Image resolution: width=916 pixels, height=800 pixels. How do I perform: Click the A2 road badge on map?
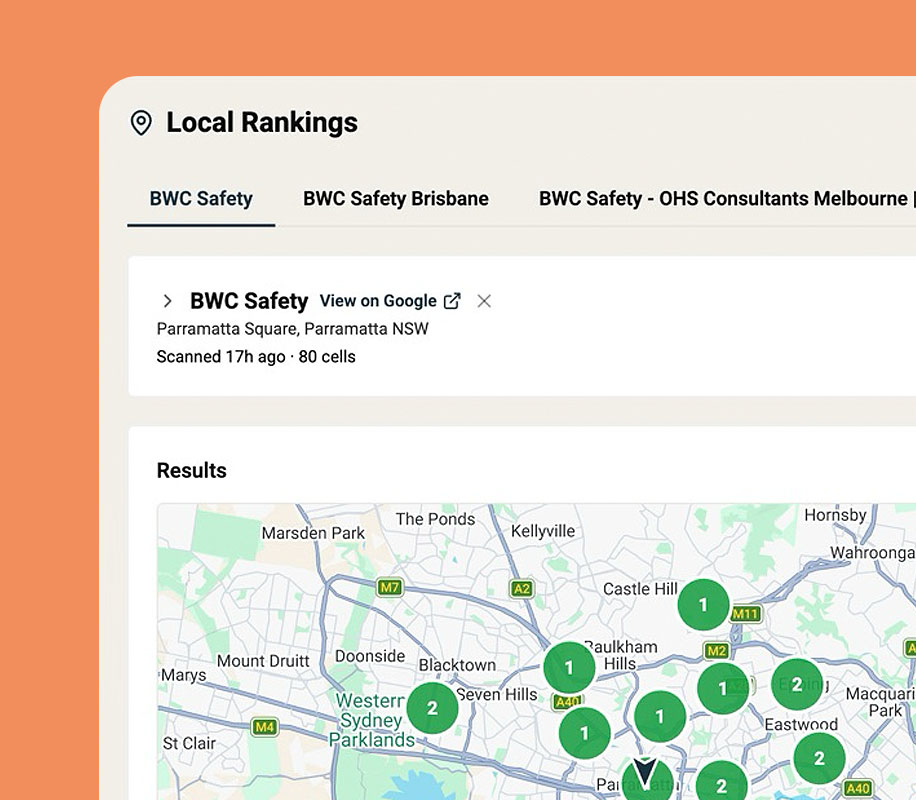tap(522, 588)
